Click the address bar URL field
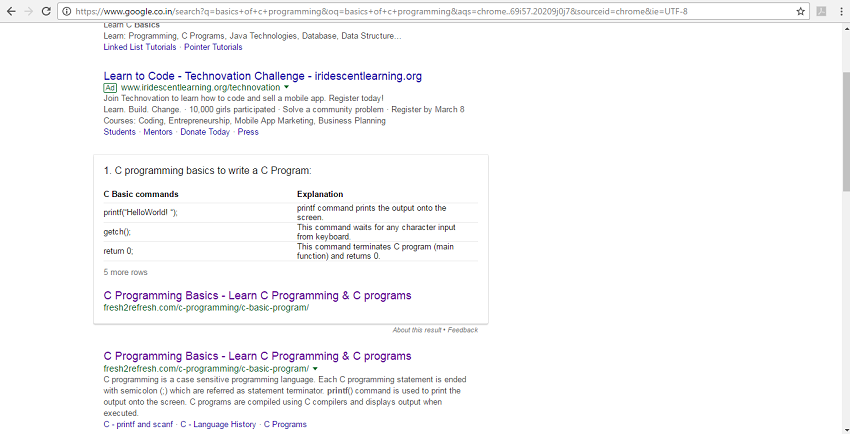 tap(434, 11)
